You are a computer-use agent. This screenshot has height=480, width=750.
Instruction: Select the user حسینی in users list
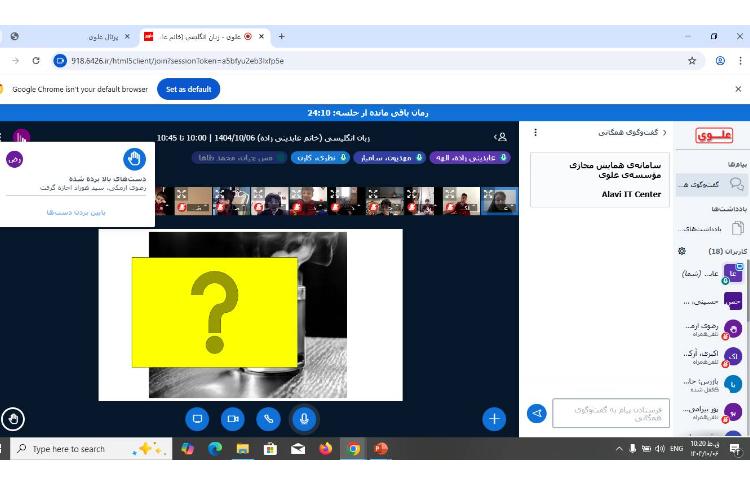(x=712, y=301)
